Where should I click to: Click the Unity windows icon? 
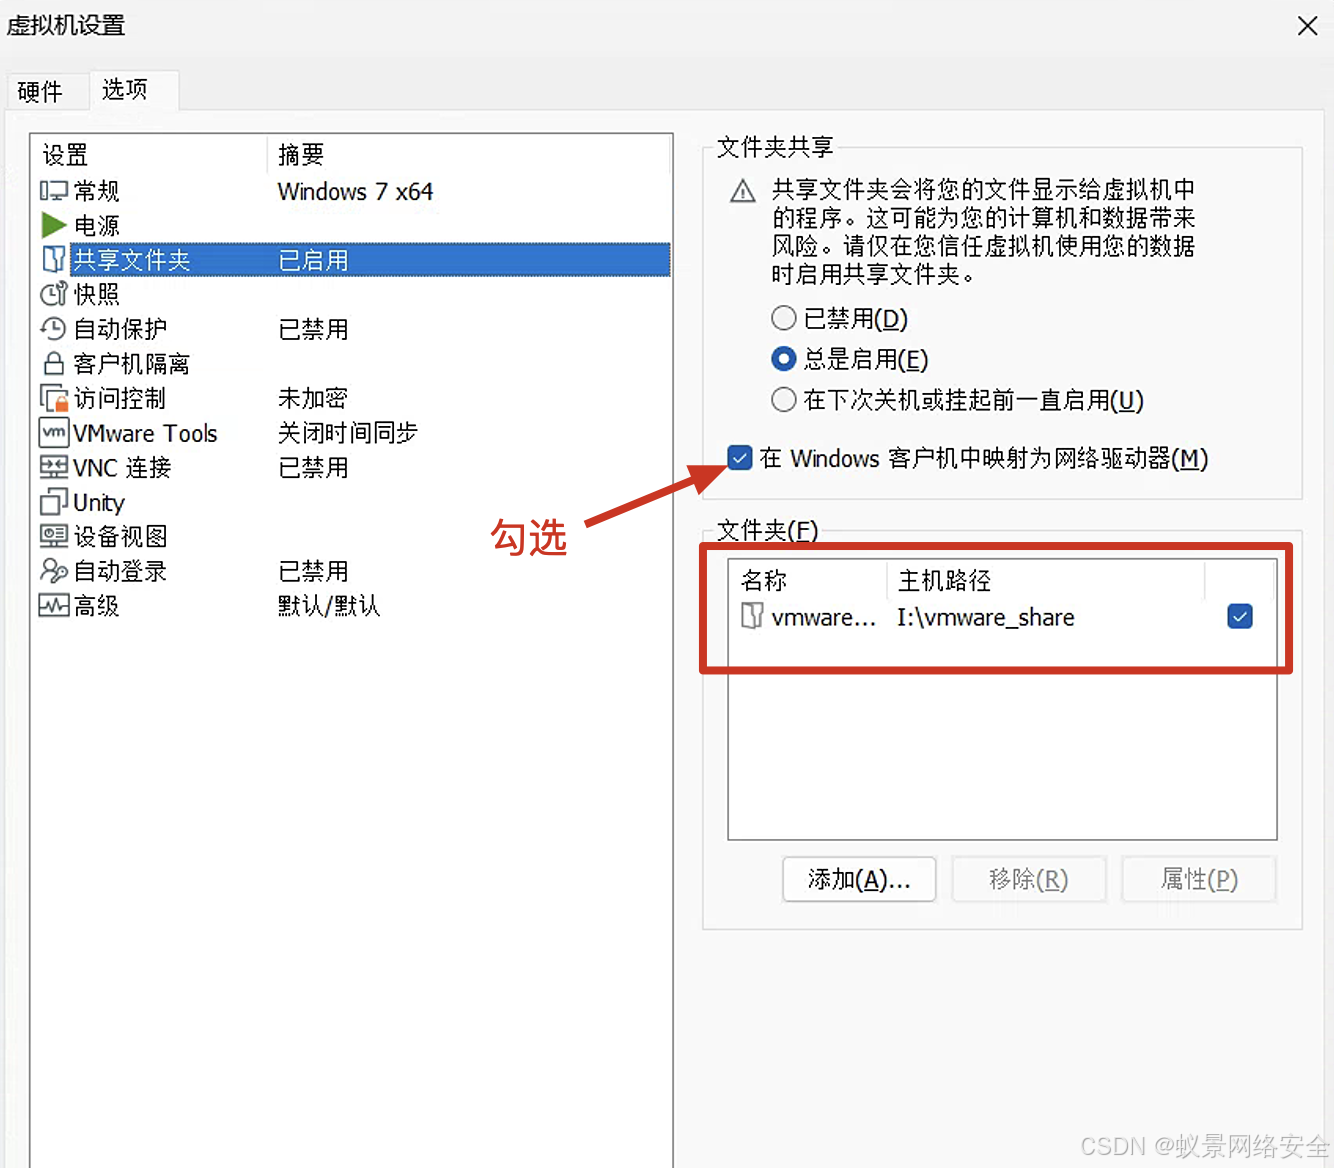(x=54, y=501)
